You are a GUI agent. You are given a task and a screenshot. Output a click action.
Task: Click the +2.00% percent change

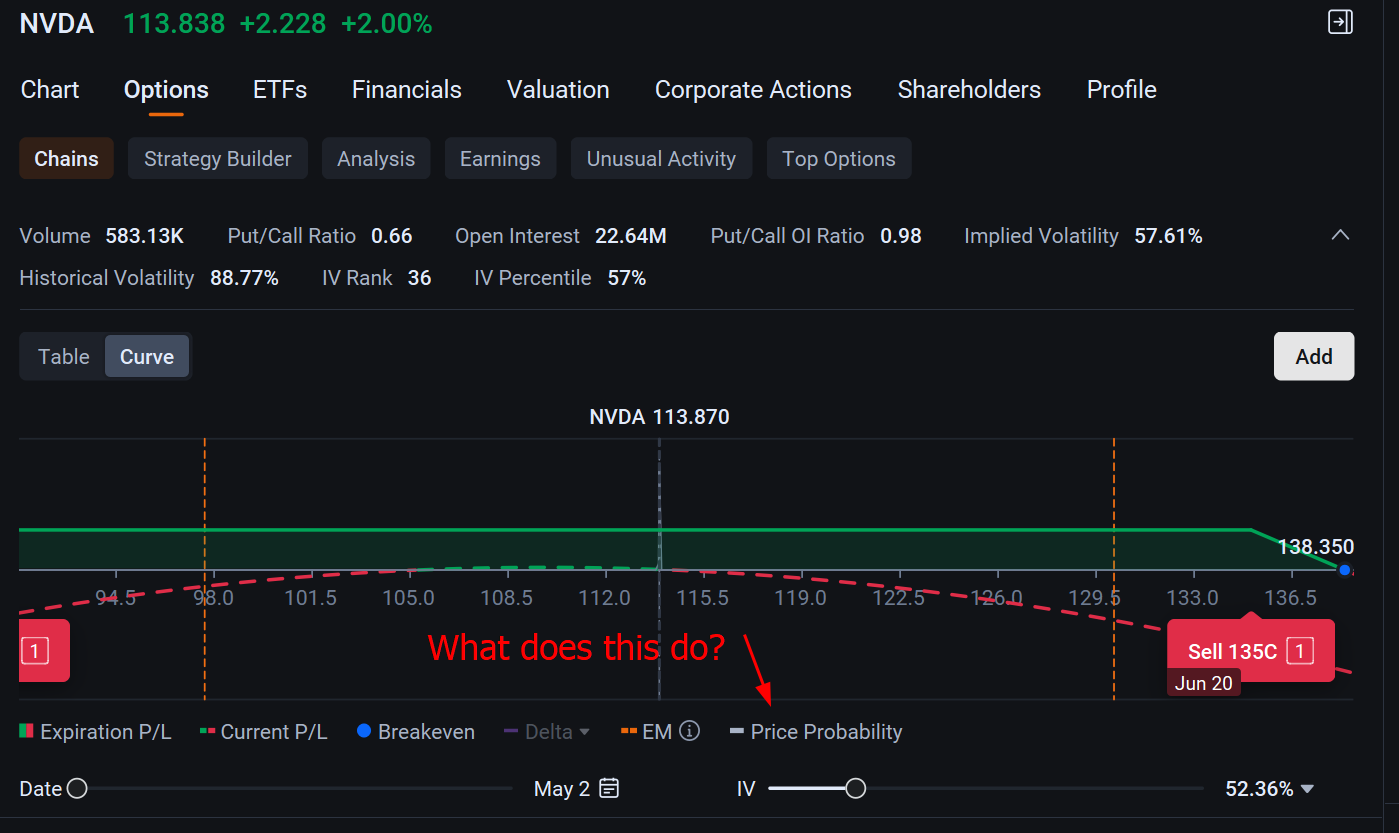(x=387, y=24)
